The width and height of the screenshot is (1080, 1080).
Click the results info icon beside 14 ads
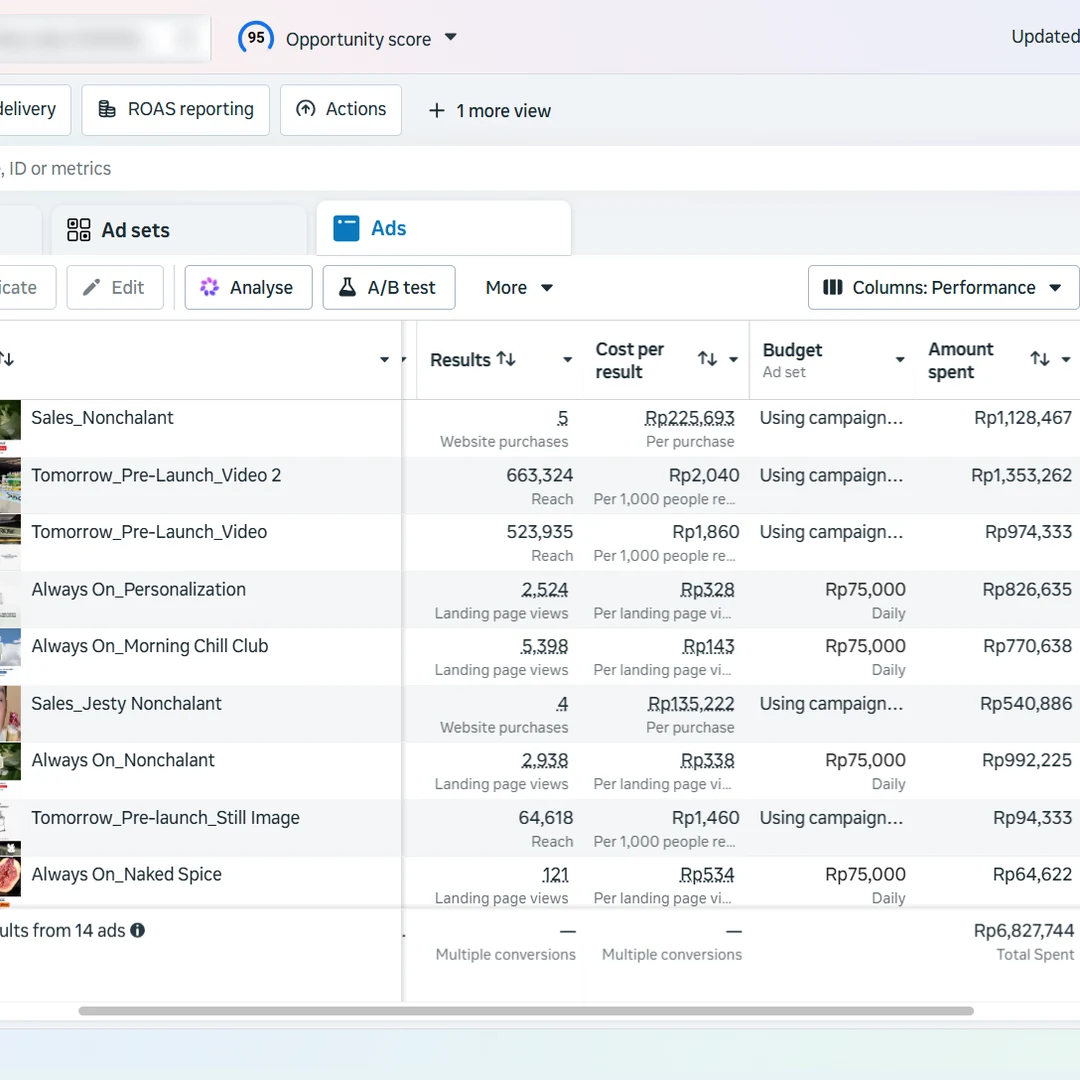pos(138,931)
